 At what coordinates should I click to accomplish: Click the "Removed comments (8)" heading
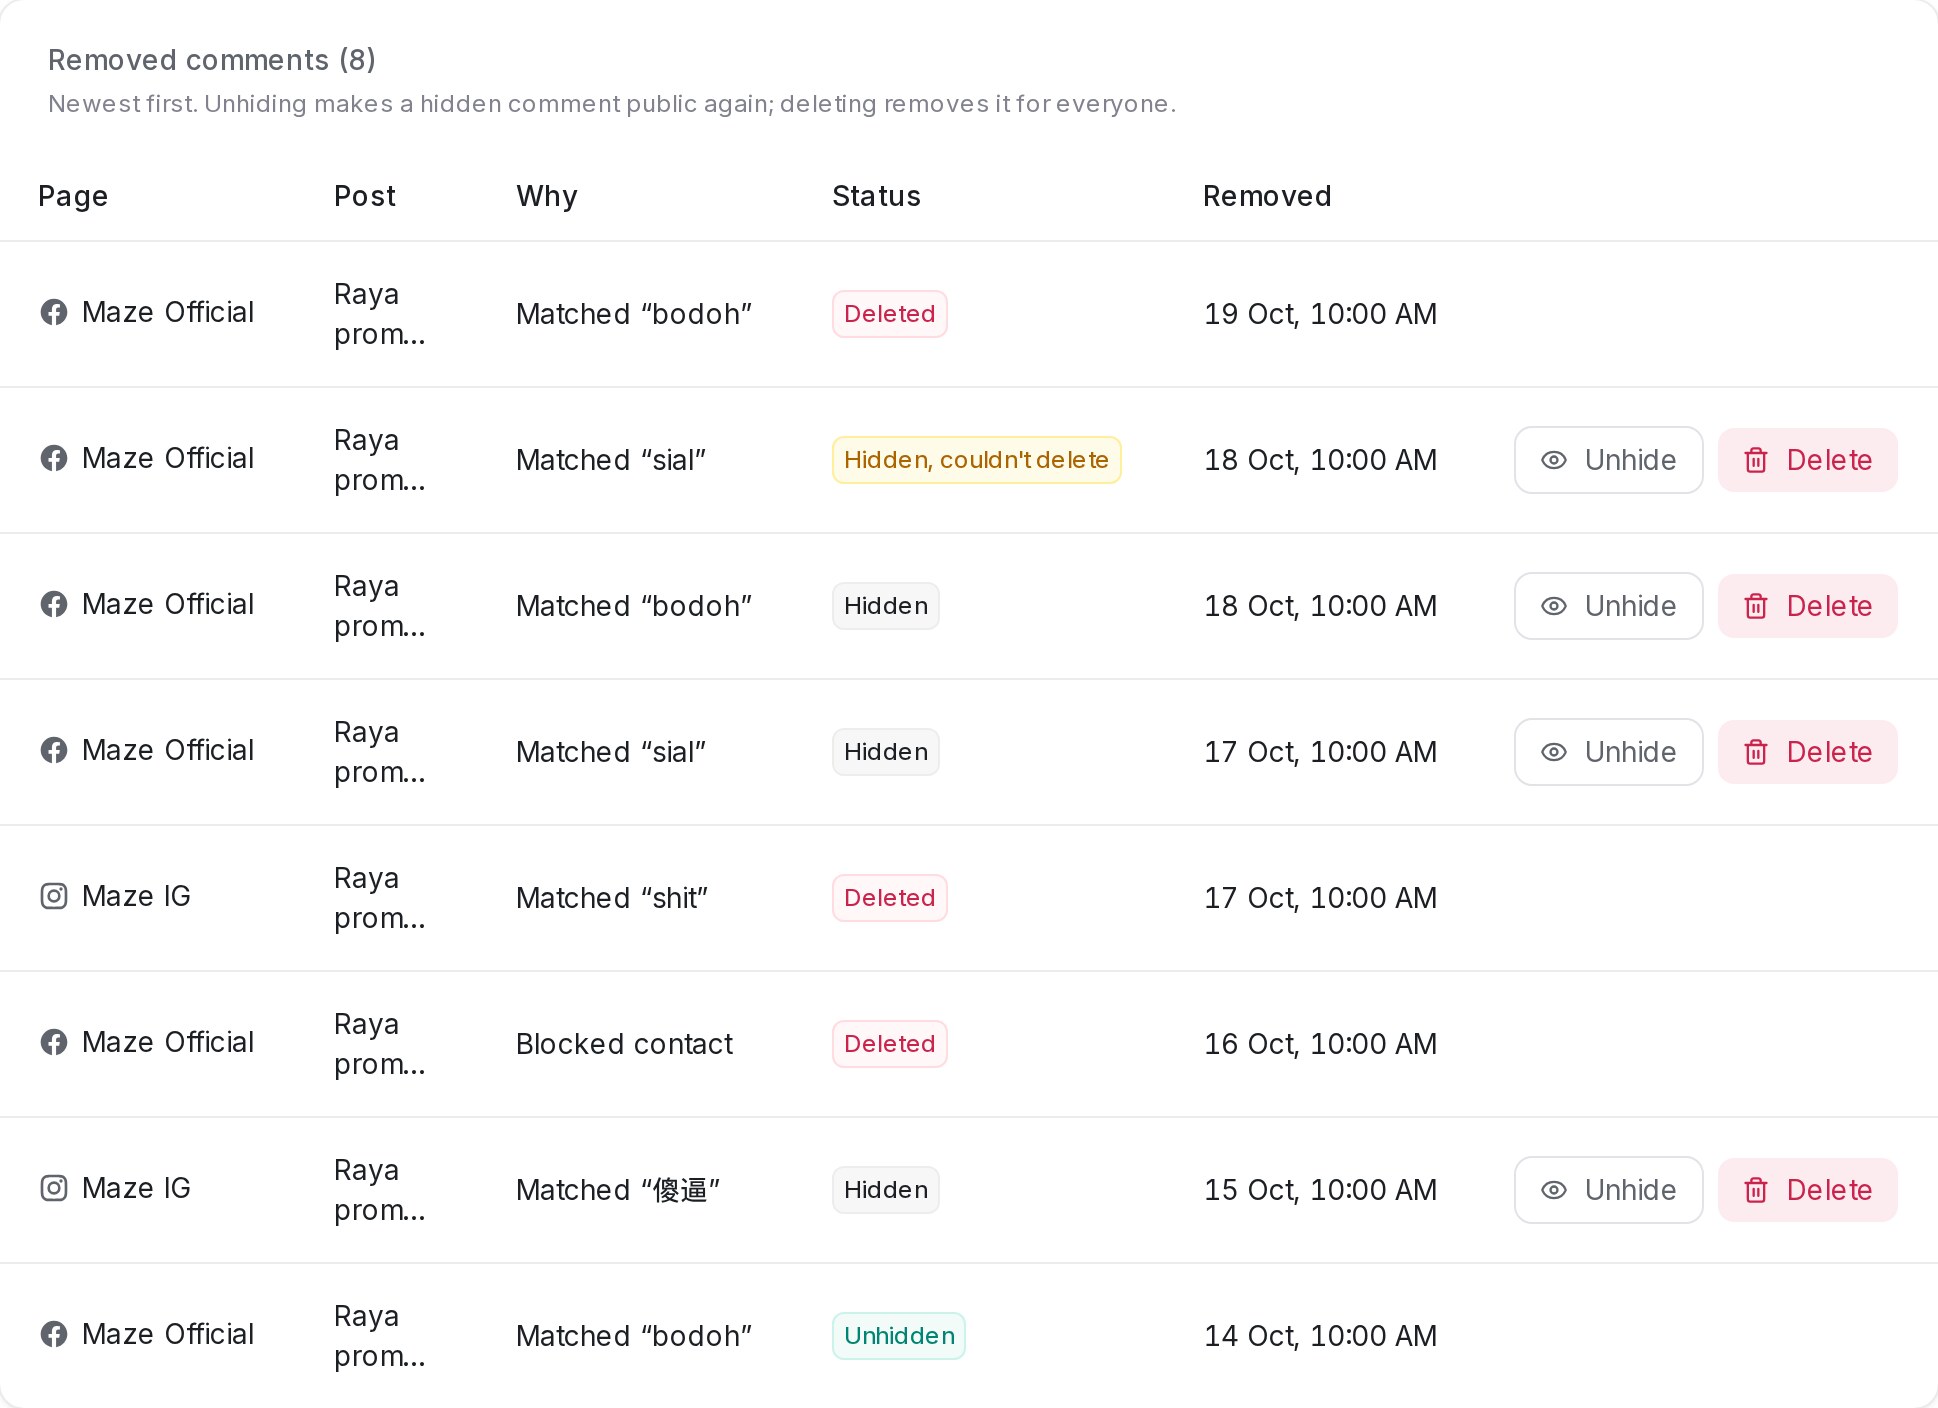click(x=212, y=60)
